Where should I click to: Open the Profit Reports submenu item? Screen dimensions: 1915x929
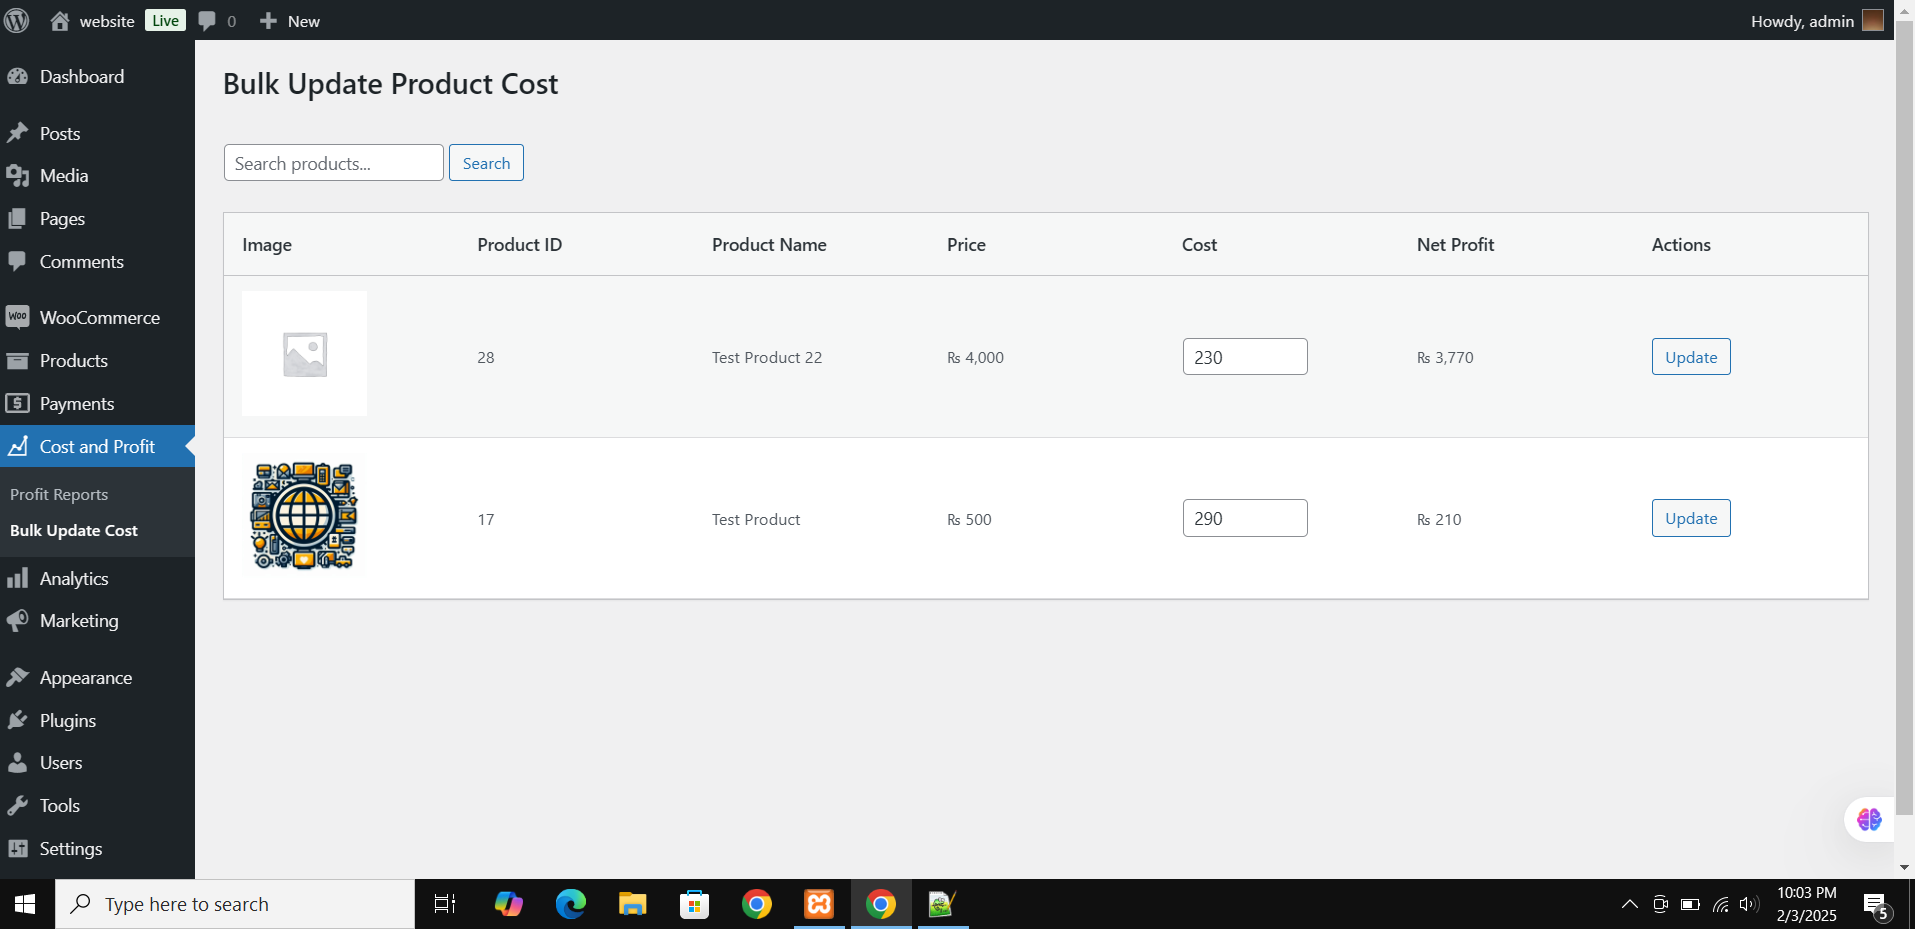click(x=59, y=495)
